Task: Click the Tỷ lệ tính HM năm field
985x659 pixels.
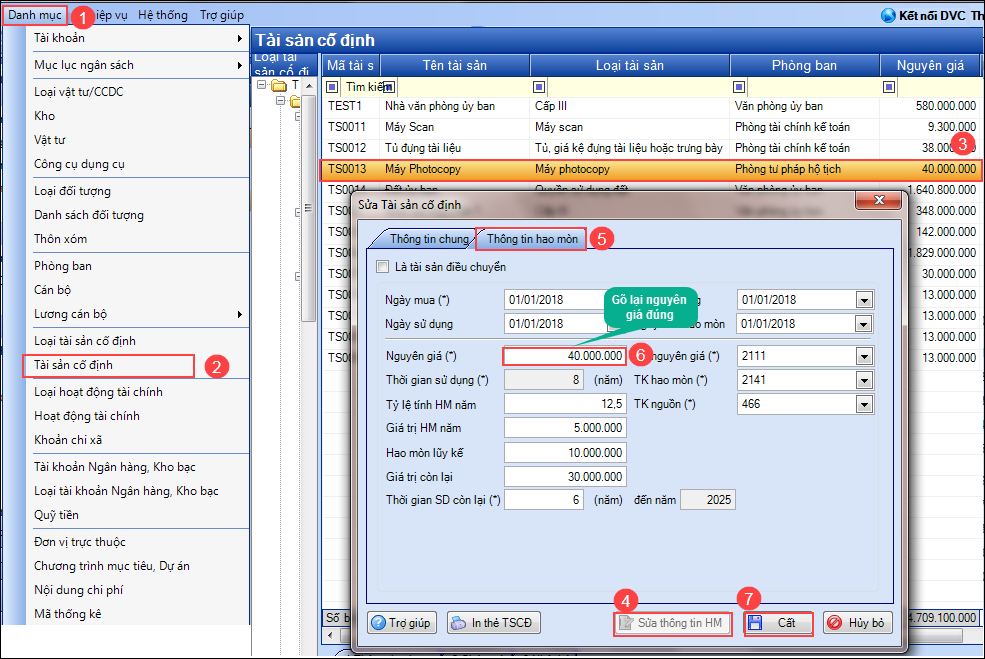Action: coord(565,404)
